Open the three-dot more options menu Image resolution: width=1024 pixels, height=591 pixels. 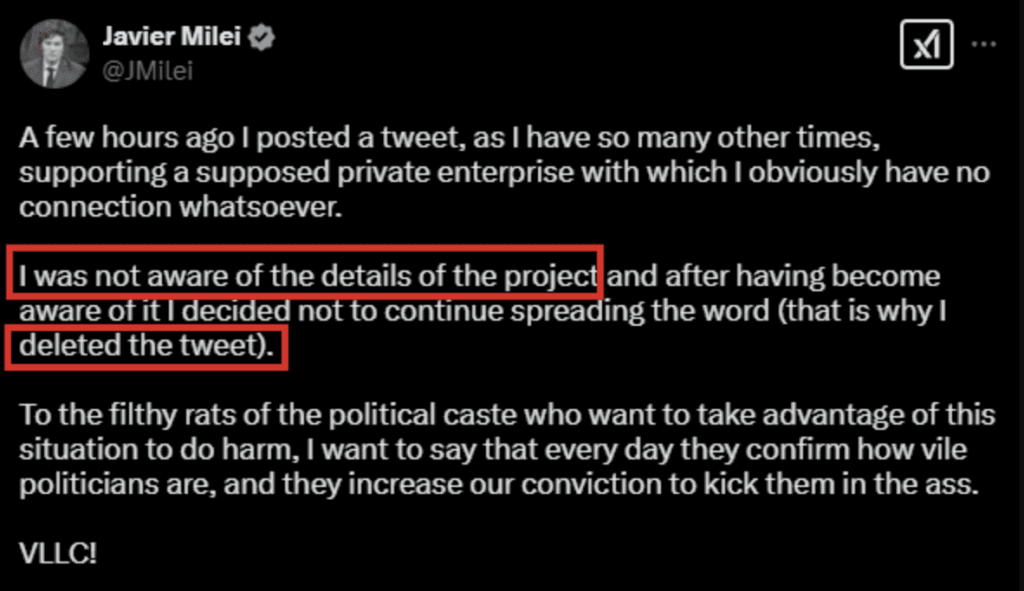(984, 45)
